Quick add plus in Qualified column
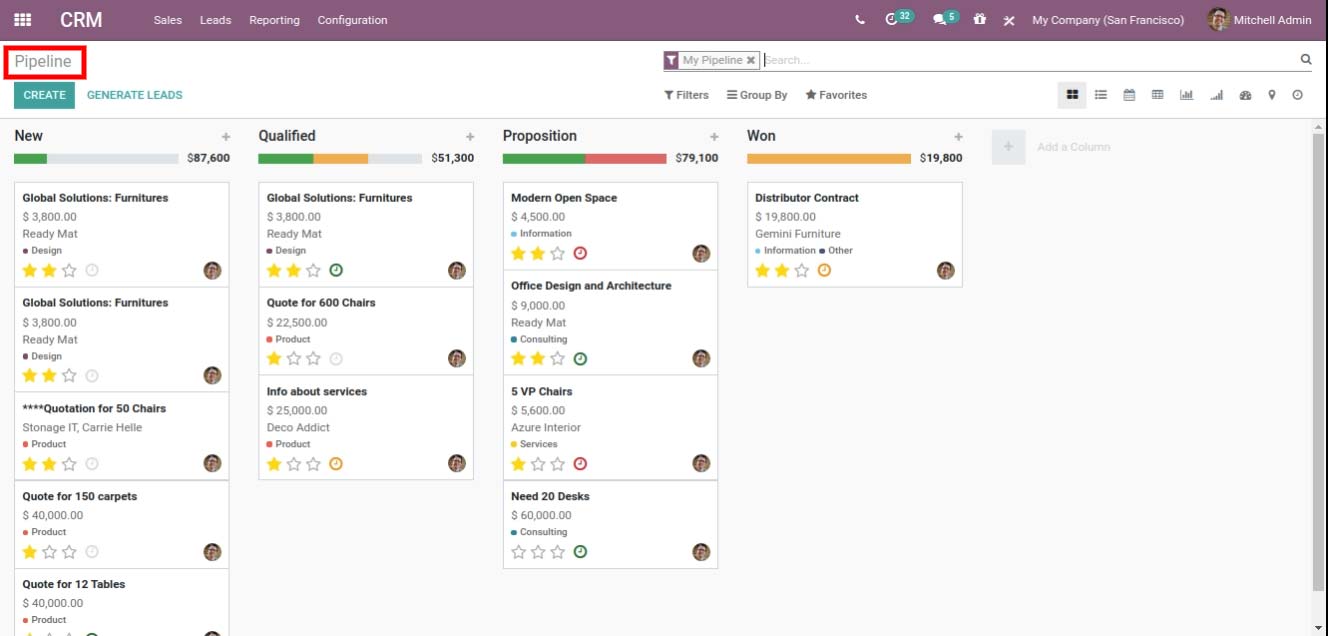The image size is (1328, 636). [470, 137]
